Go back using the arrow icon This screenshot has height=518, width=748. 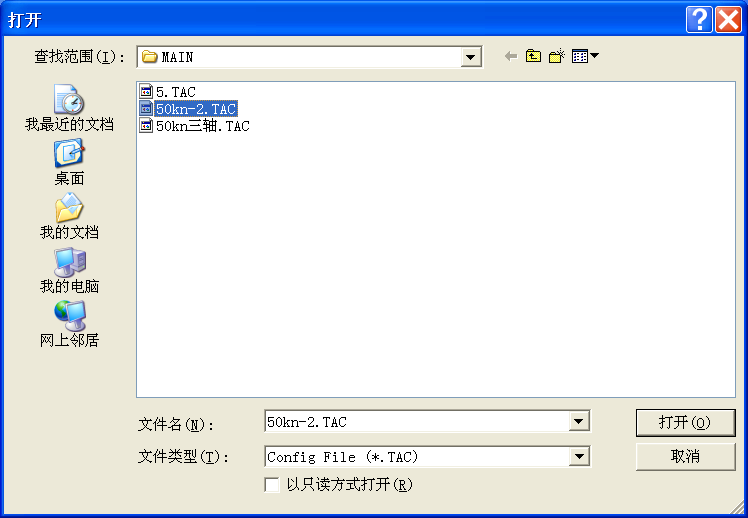(511, 56)
